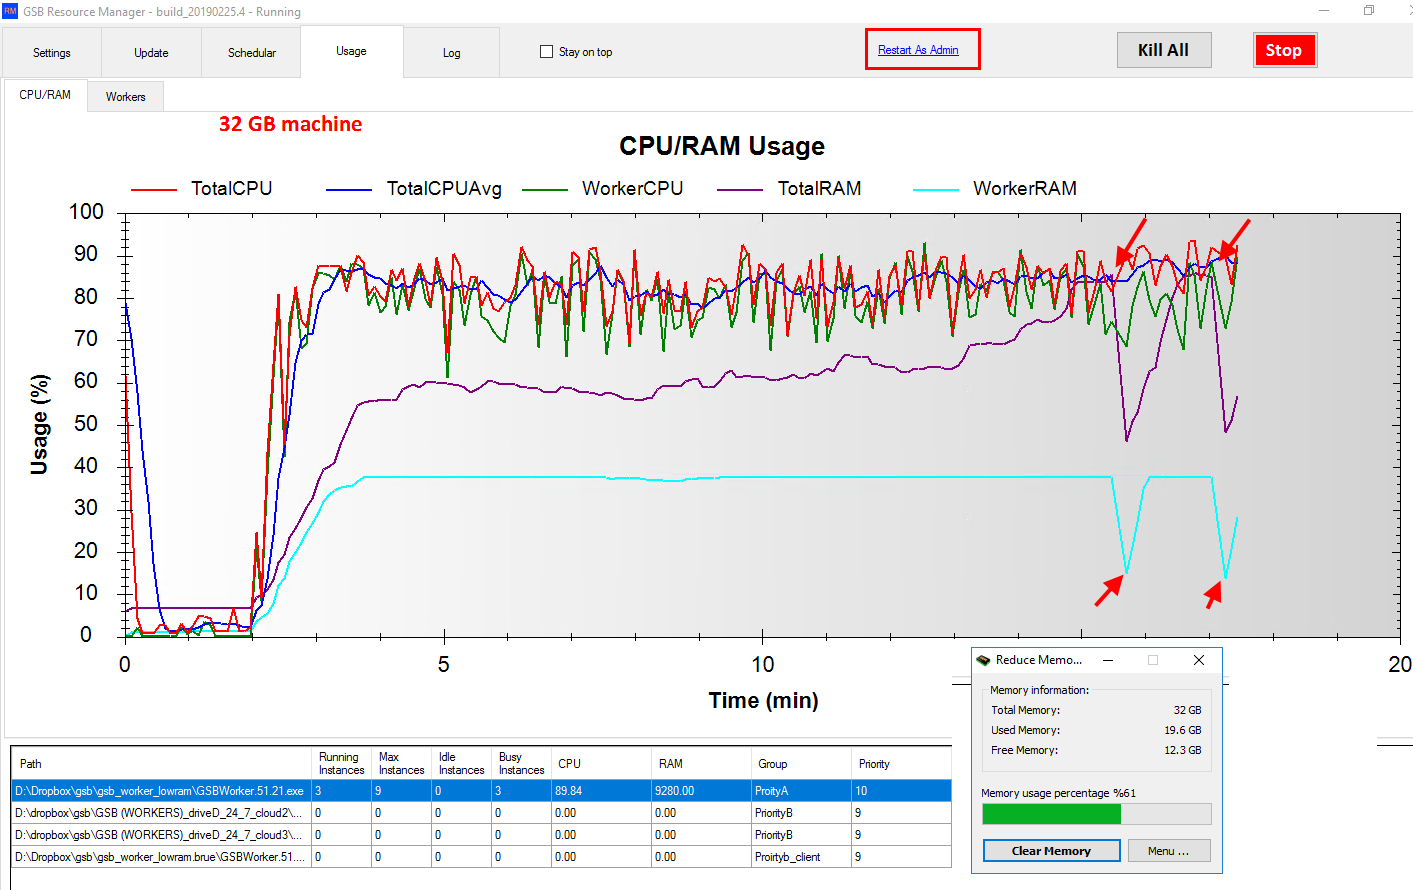The height and width of the screenshot is (890, 1413).
Task: Switch to the Workers sub-tab
Action: [126, 97]
